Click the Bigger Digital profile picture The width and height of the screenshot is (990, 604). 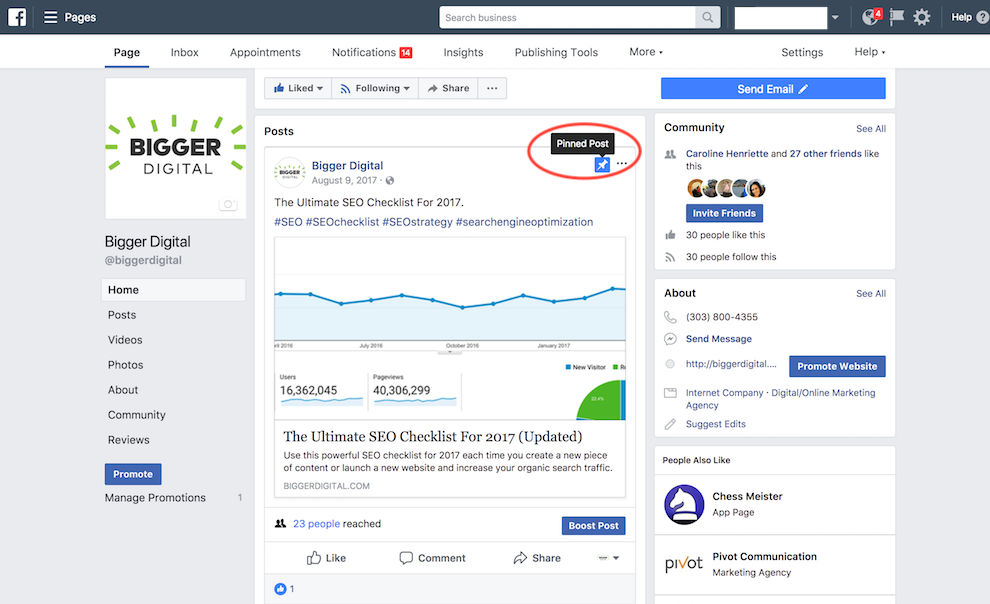pos(176,148)
